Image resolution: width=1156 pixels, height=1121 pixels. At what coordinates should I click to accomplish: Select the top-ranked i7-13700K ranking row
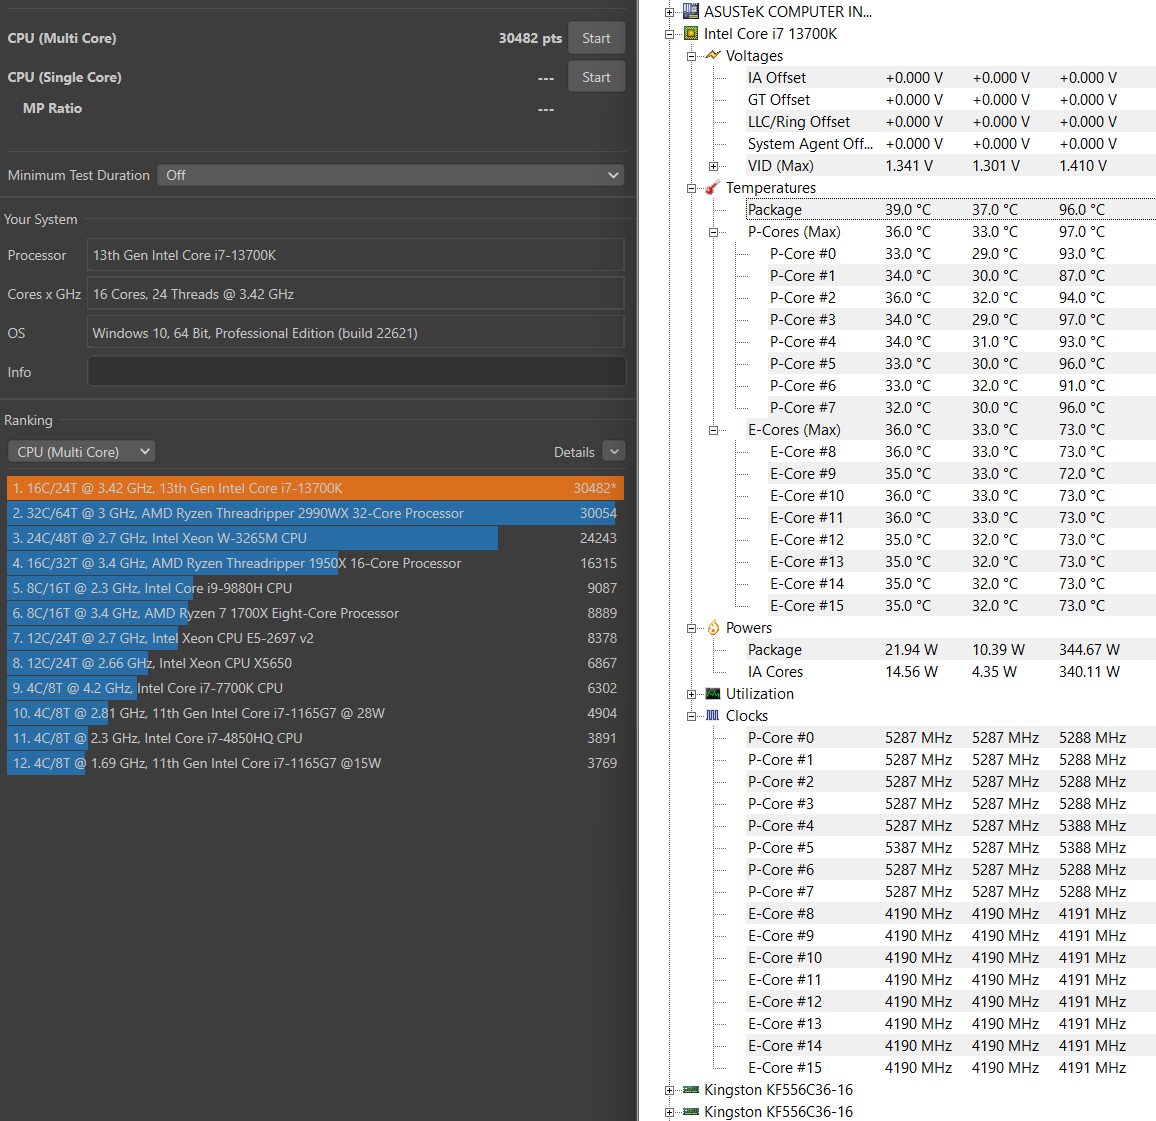click(315, 488)
